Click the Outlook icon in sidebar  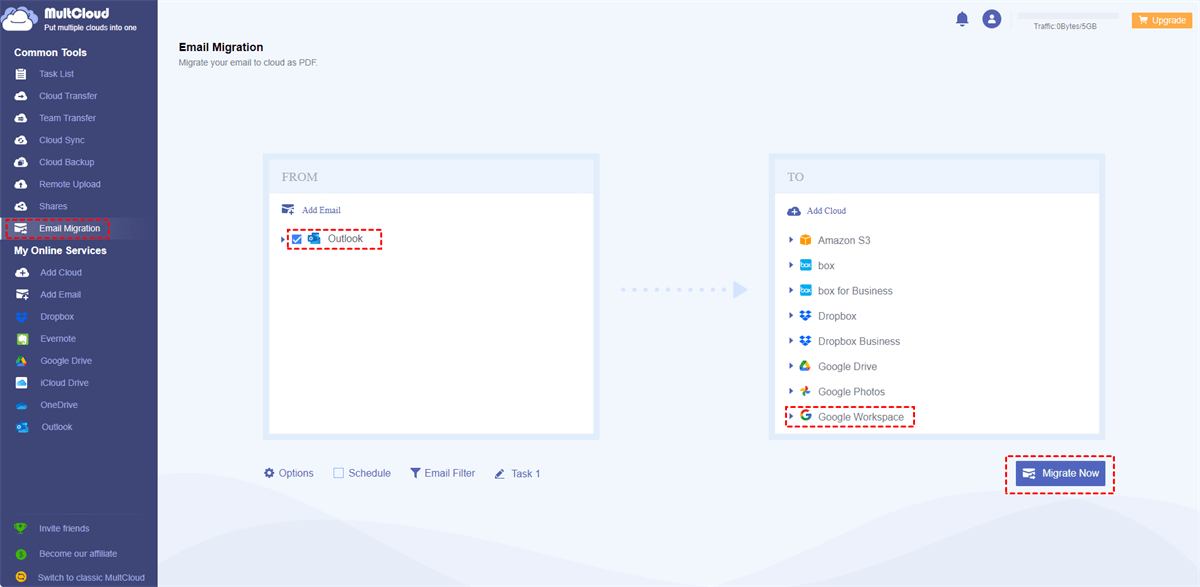pos(21,427)
